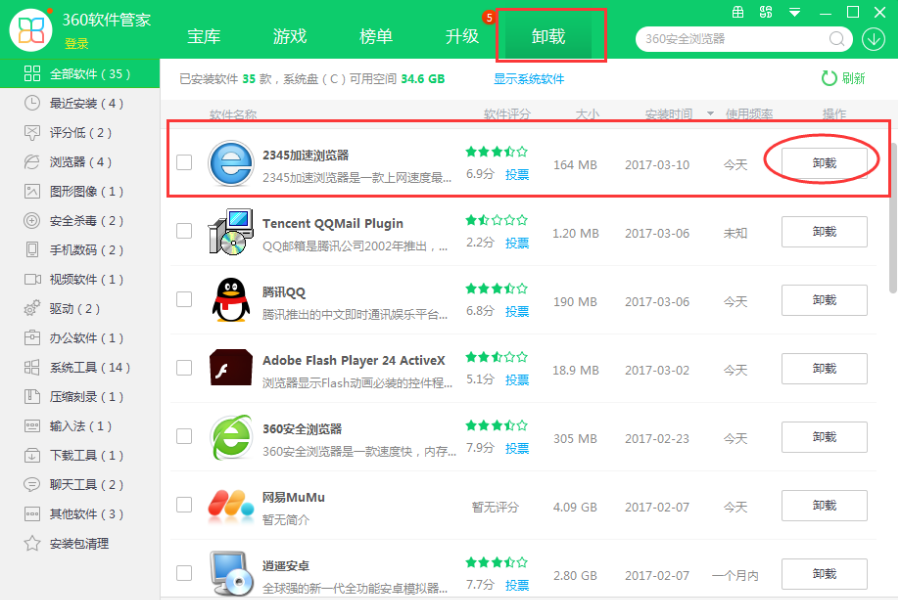Click the vertical scrollbar of software list

pos(893,218)
